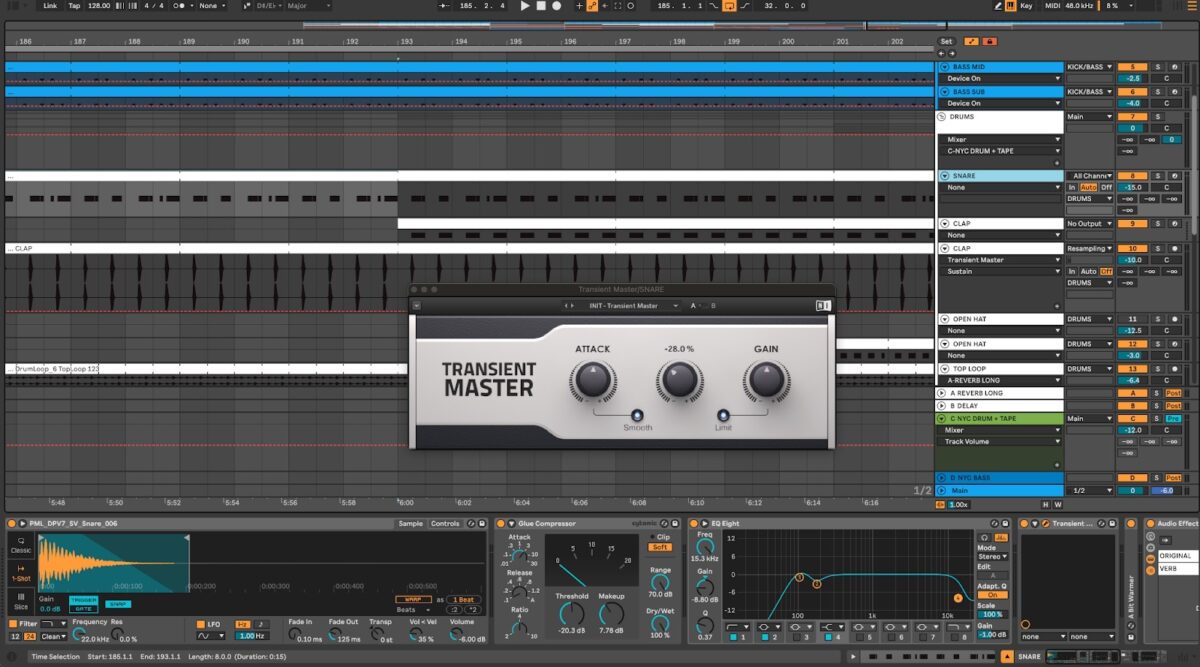Screen dimensions: 1200x667
Task: Click the Stop button in transport
Action: click(x=541, y=5)
